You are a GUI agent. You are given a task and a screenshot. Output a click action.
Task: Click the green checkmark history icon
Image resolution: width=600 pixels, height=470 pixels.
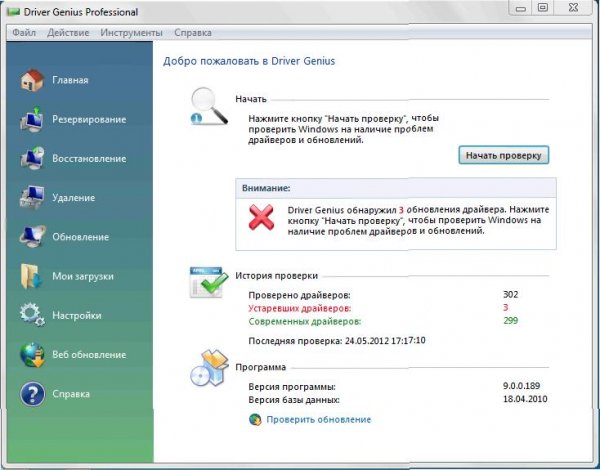pyautogui.click(x=209, y=282)
